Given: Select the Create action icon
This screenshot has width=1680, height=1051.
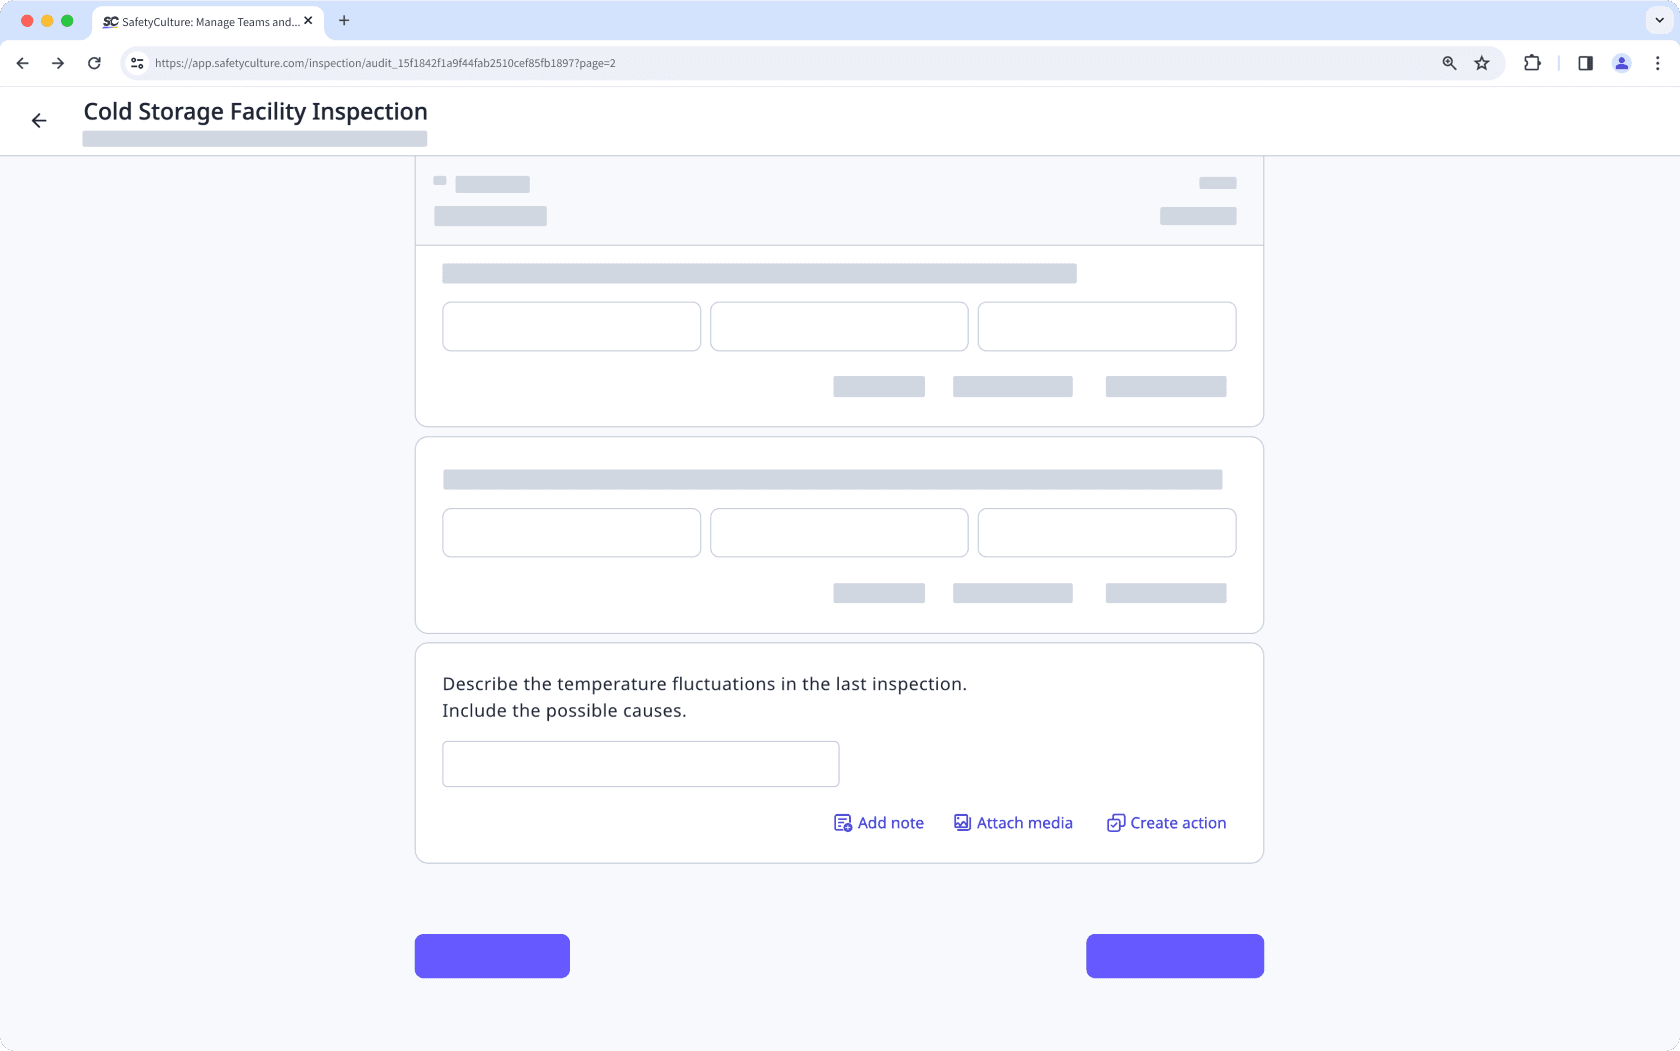Looking at the screenshot, I should coord(1115,822).
